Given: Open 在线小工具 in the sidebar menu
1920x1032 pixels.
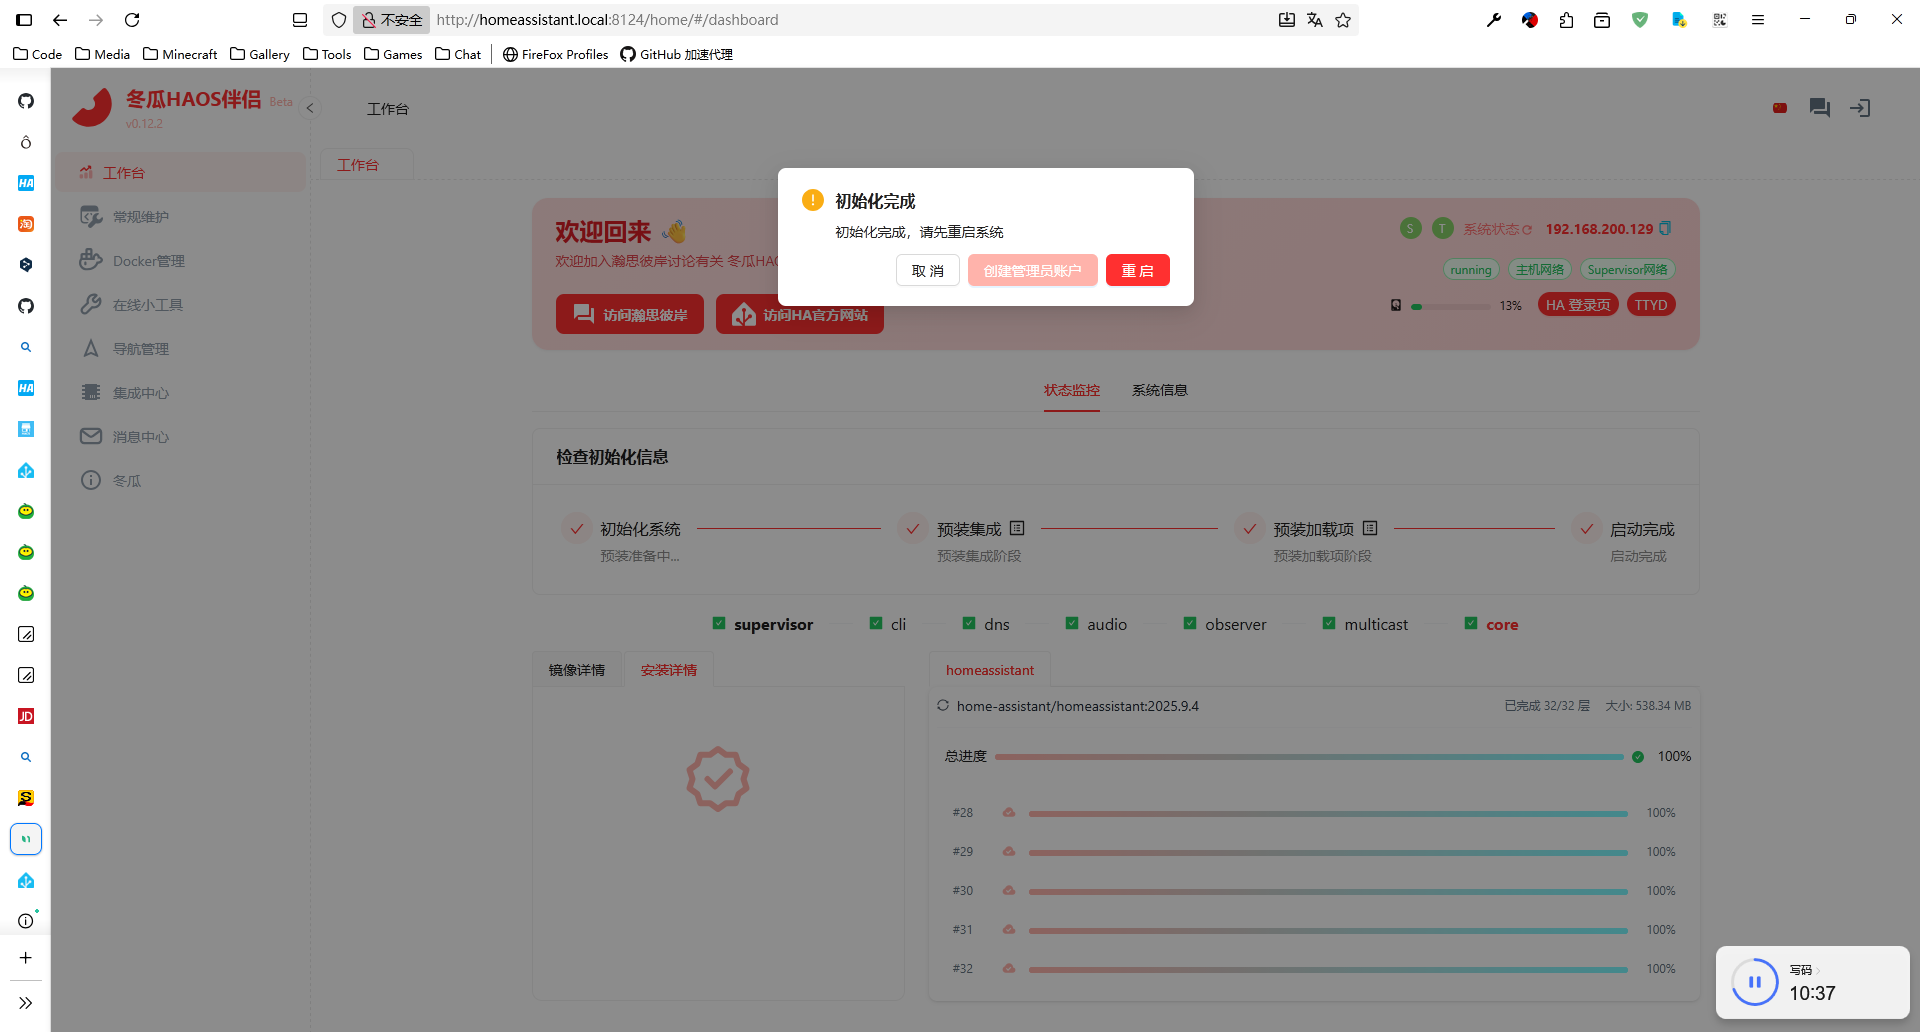Looking at the screenshot, I should tap(180, 305).
